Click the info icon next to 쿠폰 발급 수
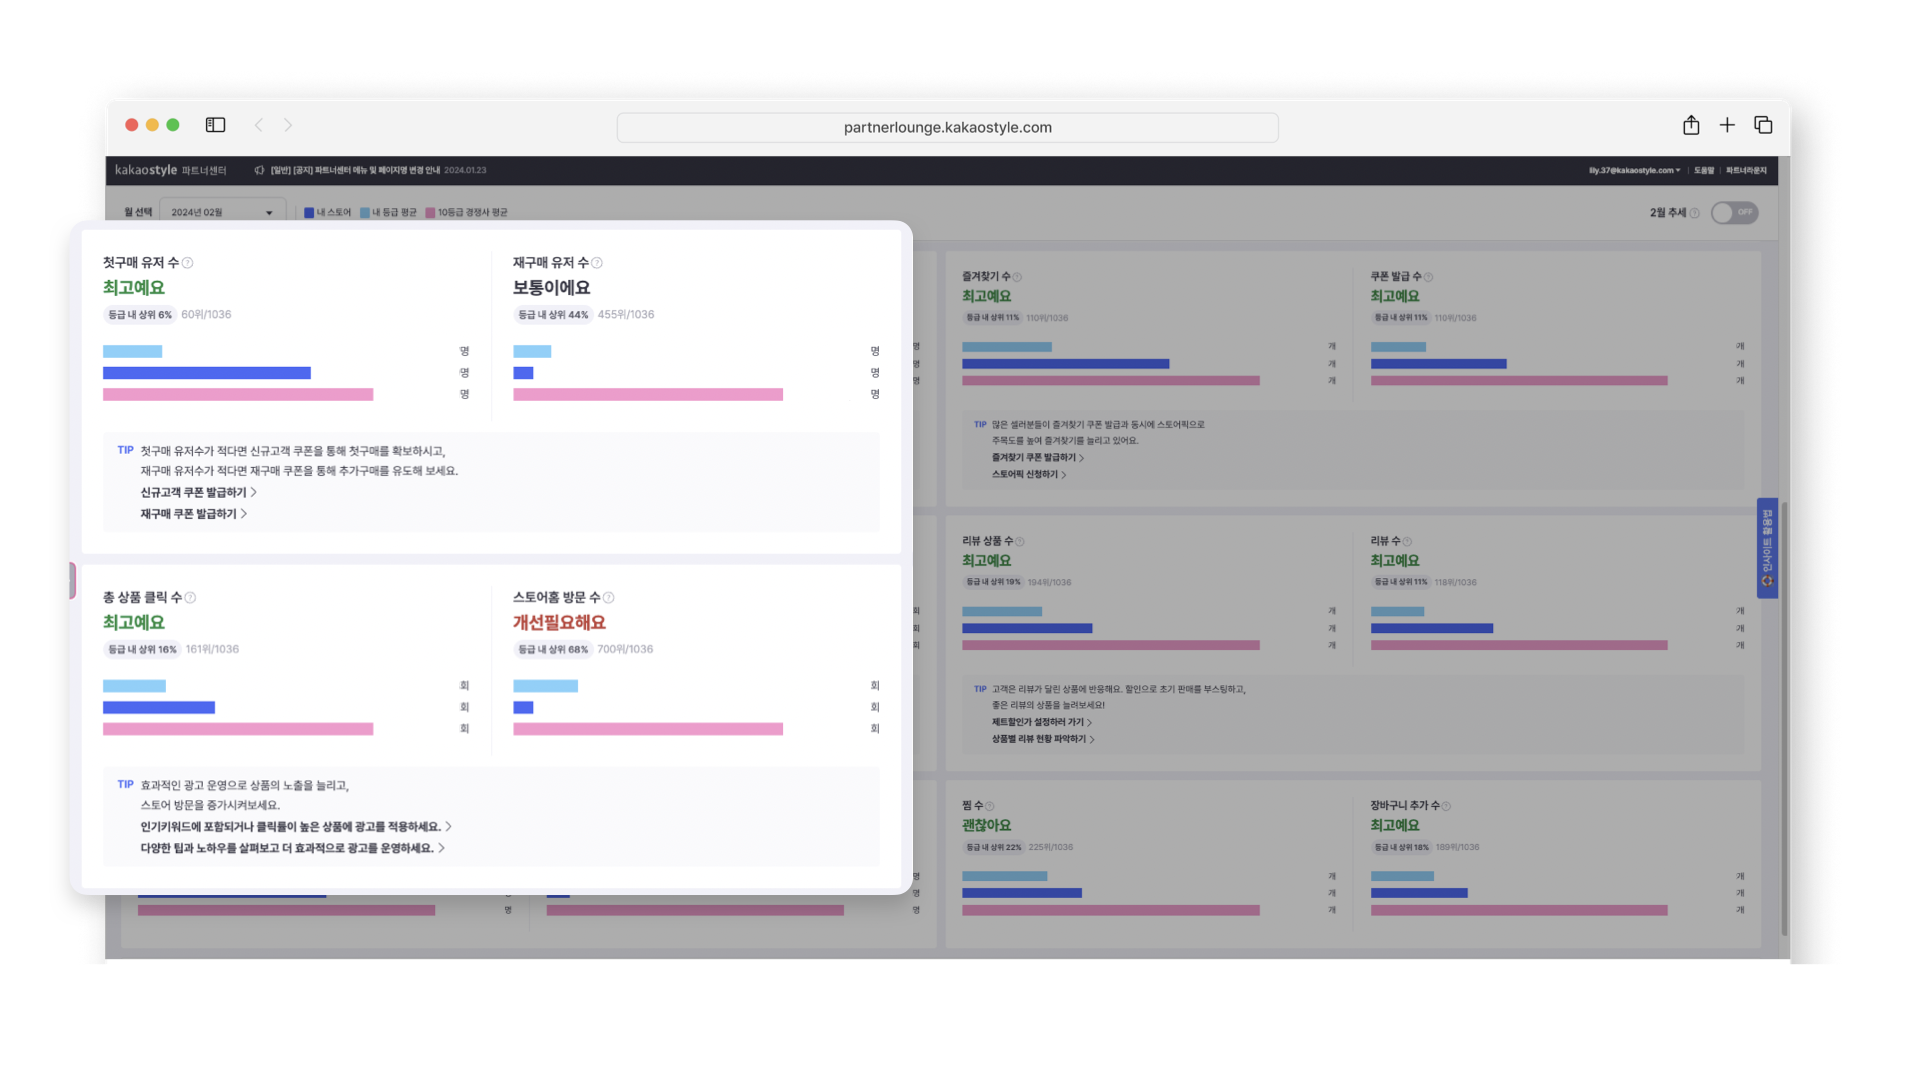Viewport: 1920px width, 1080px height. (x=1428, y=277)
